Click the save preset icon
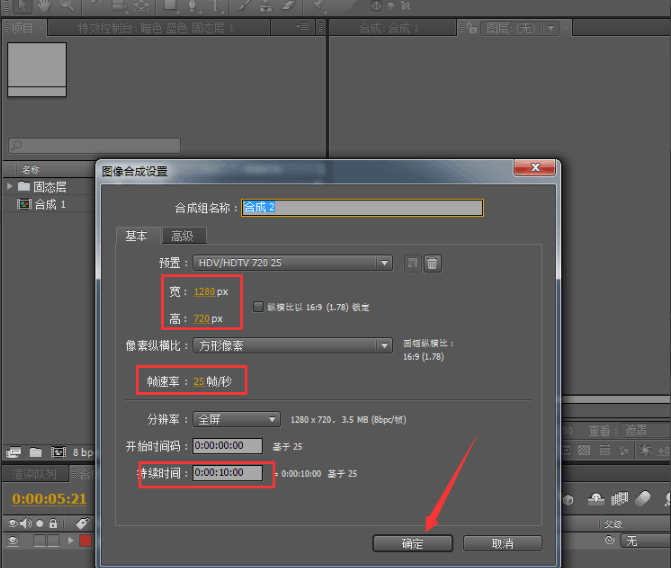 (412, 263)
